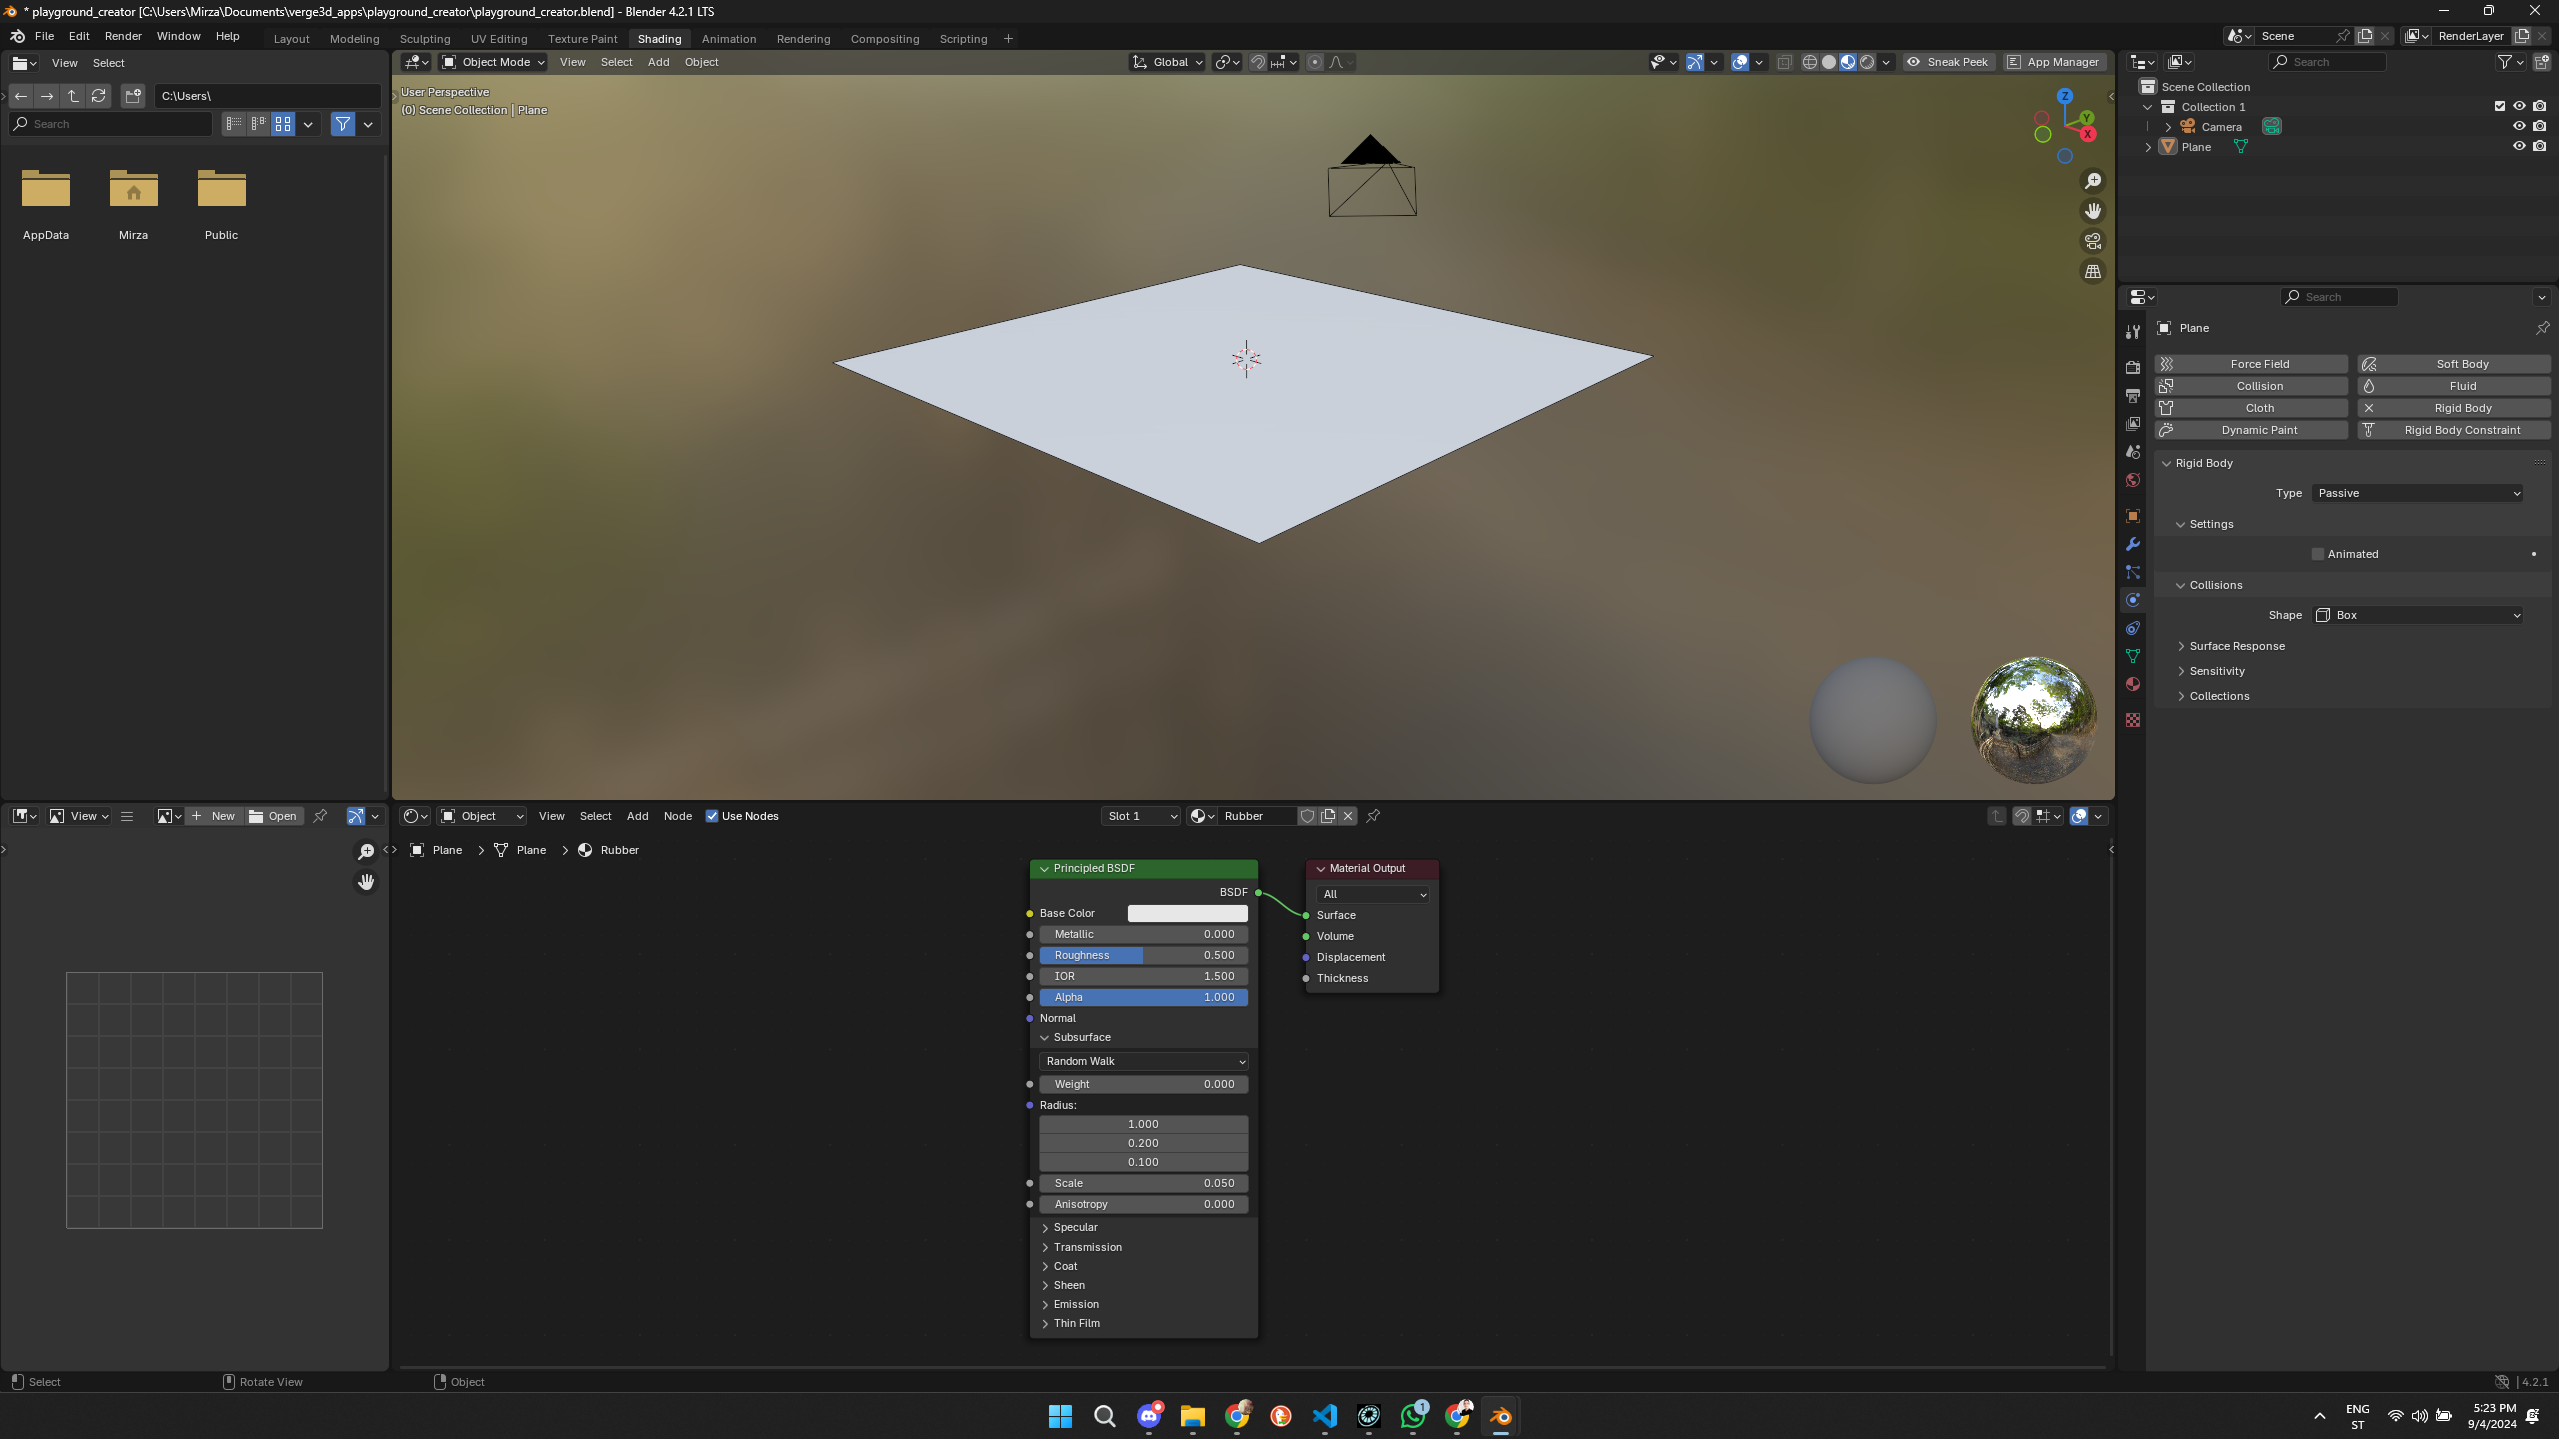Screen dimensions: 2559x1439
Task: Click the viewport pan hand icon
Action: coord(2093,211)
